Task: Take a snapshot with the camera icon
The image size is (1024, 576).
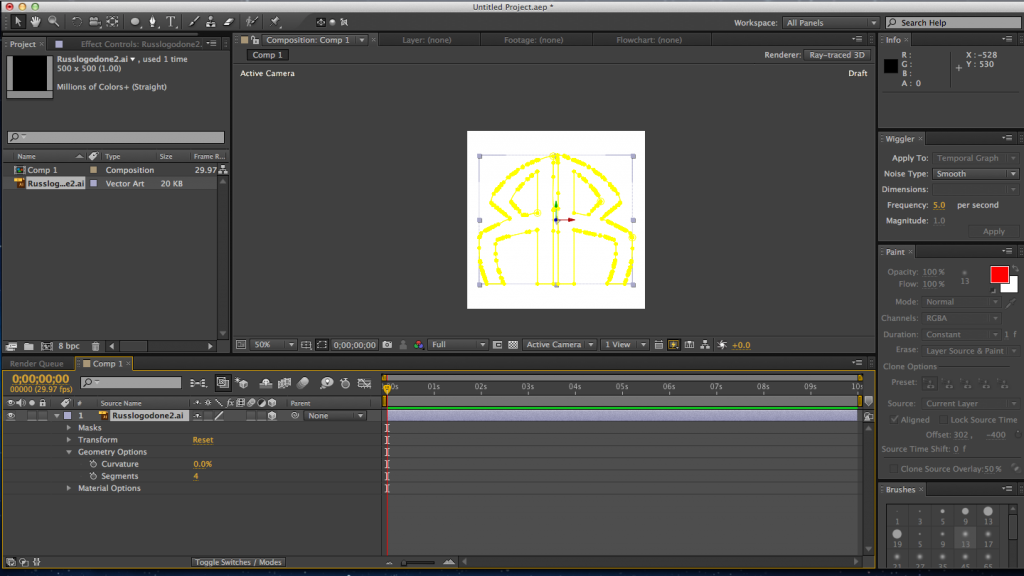Action: click(387, 345)
